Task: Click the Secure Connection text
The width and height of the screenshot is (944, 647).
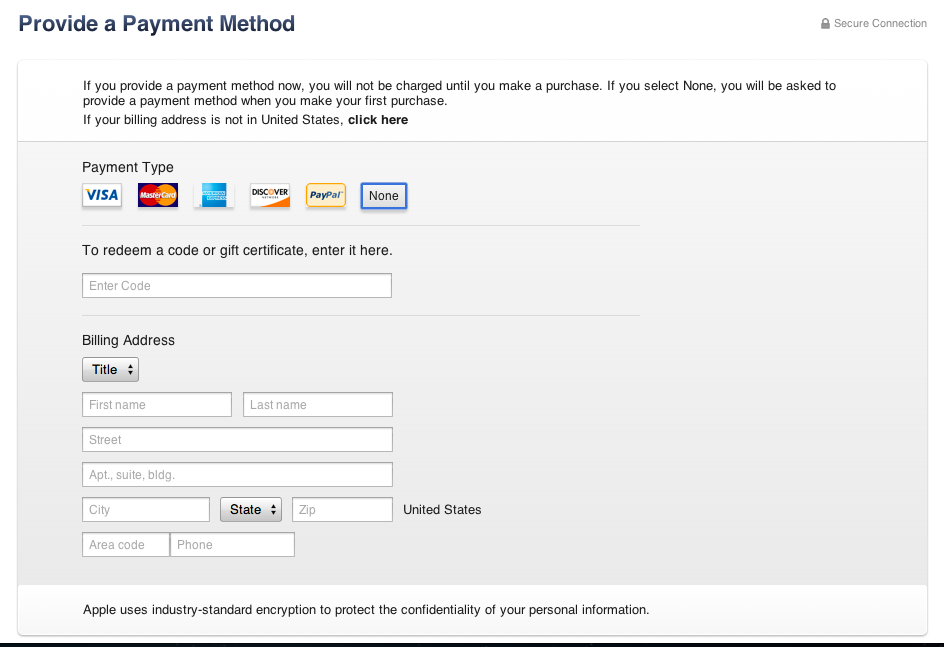Action: pos(880,24)
